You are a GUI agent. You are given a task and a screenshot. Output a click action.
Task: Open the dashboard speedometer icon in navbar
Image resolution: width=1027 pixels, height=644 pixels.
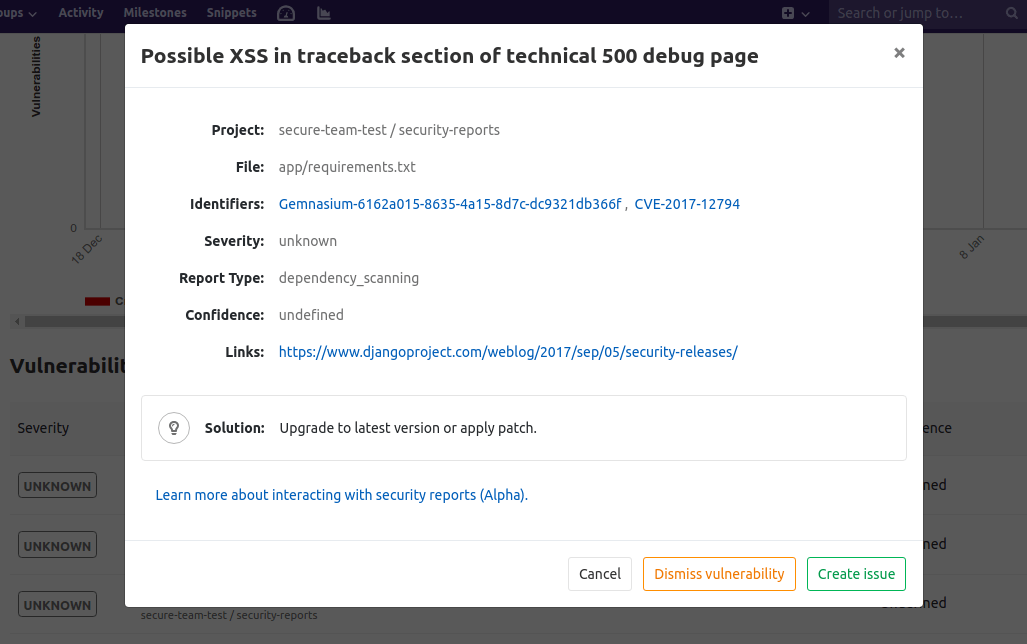(285, 13)
